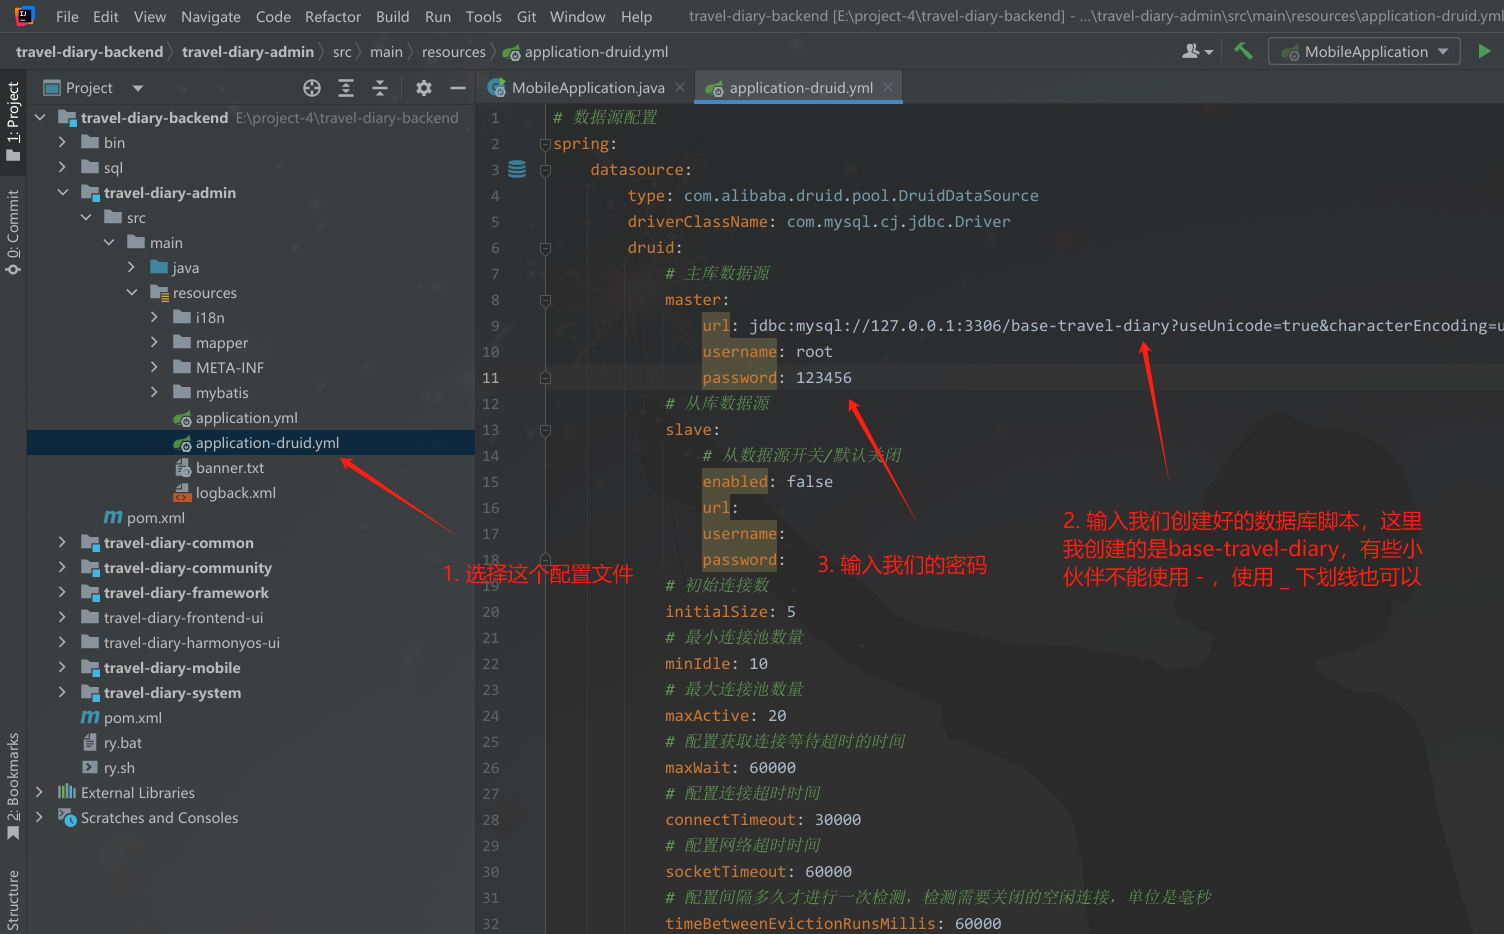Switch to the MobileApplication.java editor tab
The width and height of the screenshot is (1504, 934).
[587, 88]
